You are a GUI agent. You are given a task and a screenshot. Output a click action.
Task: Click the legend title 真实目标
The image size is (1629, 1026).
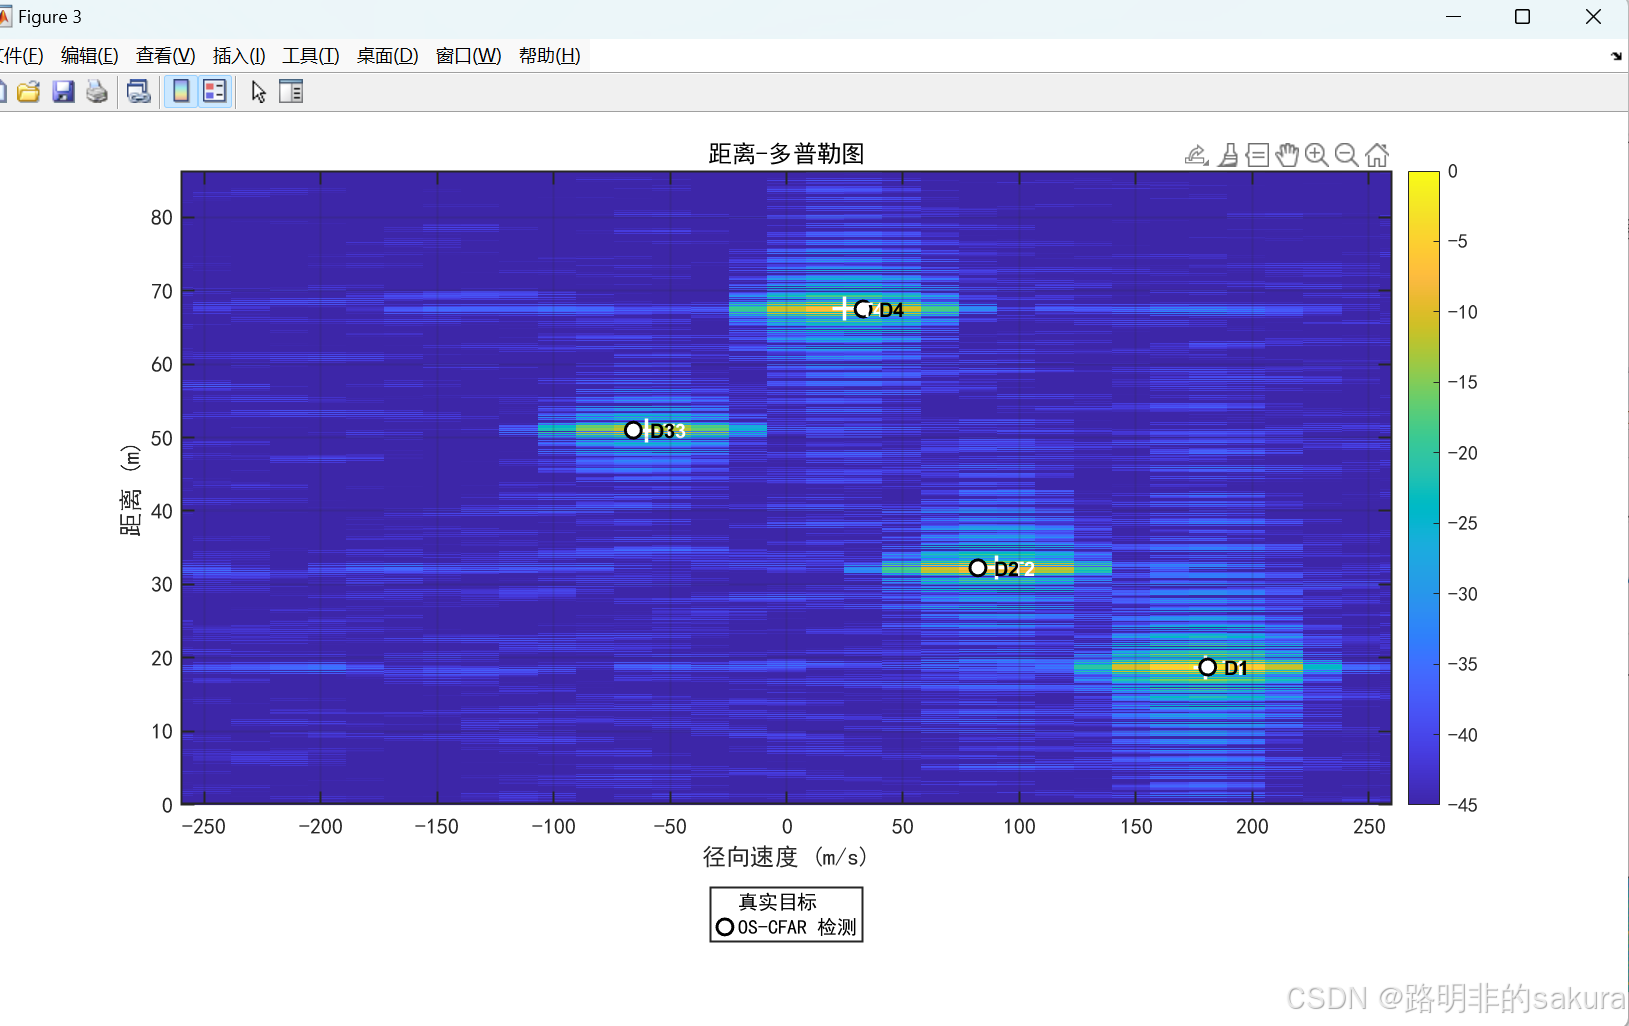778,902
